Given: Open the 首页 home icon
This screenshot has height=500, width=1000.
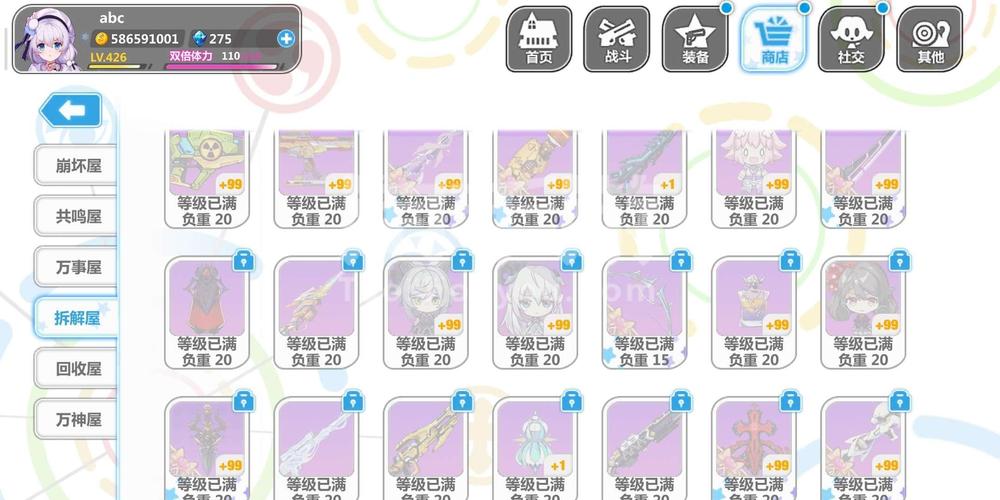Looking at the screenshot, I should pyautogui.click(x=539, y=39).
